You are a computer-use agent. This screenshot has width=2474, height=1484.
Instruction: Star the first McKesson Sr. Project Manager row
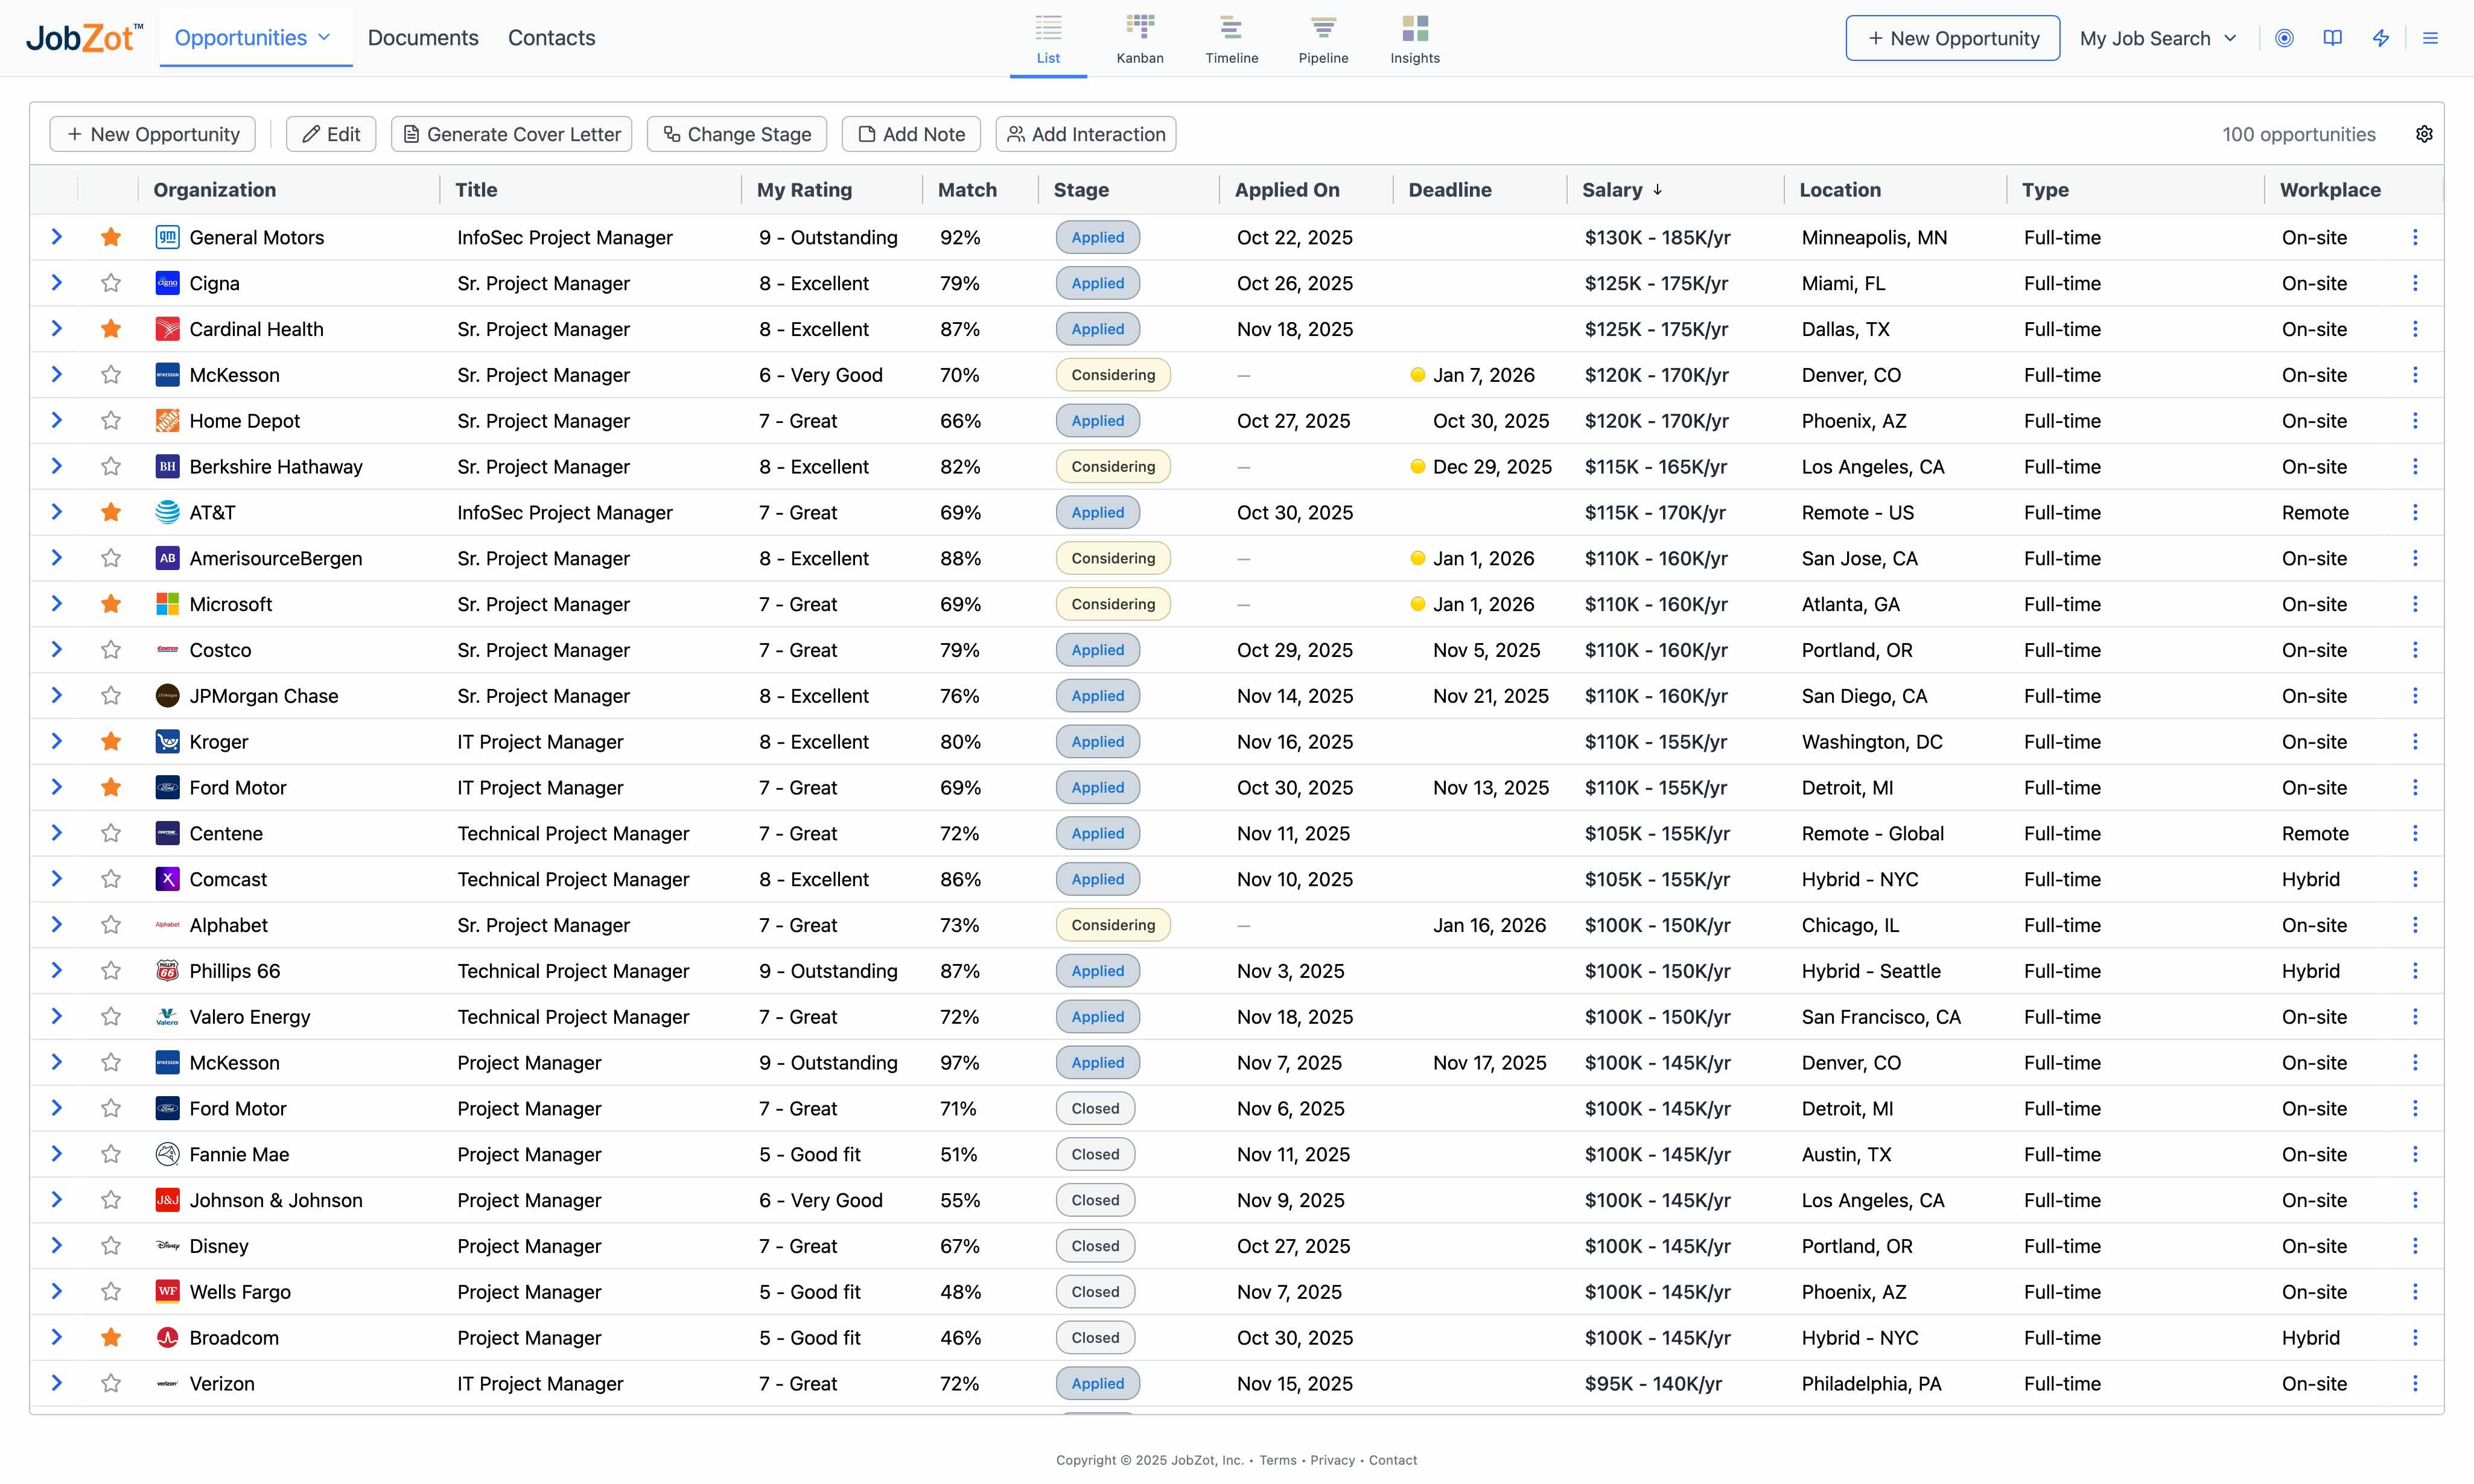pyautogui.click(x=111, y=375)
